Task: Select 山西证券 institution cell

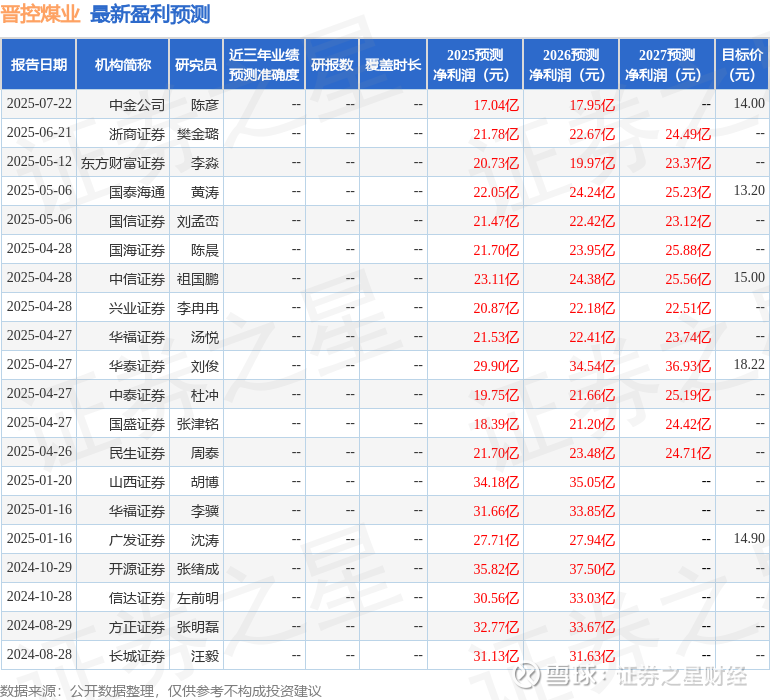Action: 137,481
